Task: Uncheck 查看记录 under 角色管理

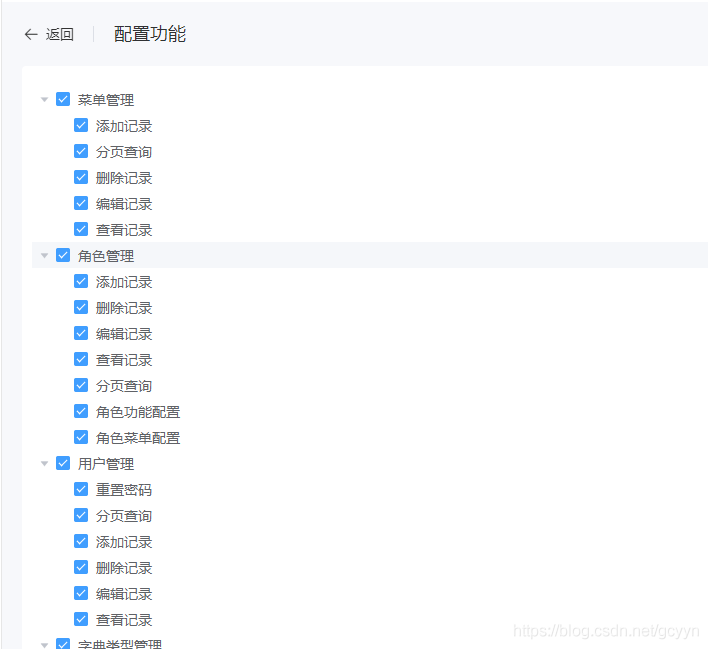Action: pos(81,359)
